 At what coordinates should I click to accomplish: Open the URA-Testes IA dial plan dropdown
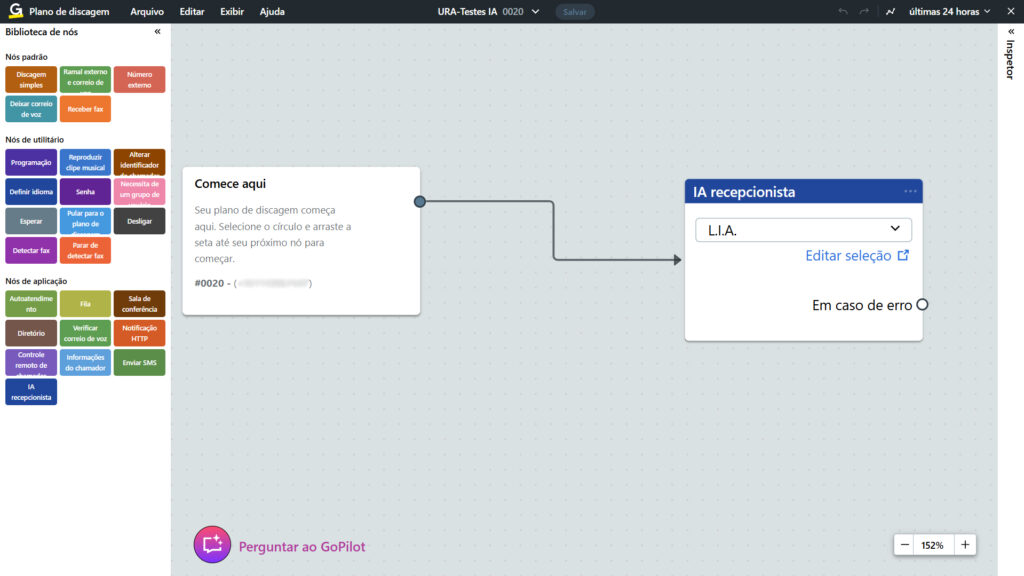pyautogui.click(x=489, y=12)
